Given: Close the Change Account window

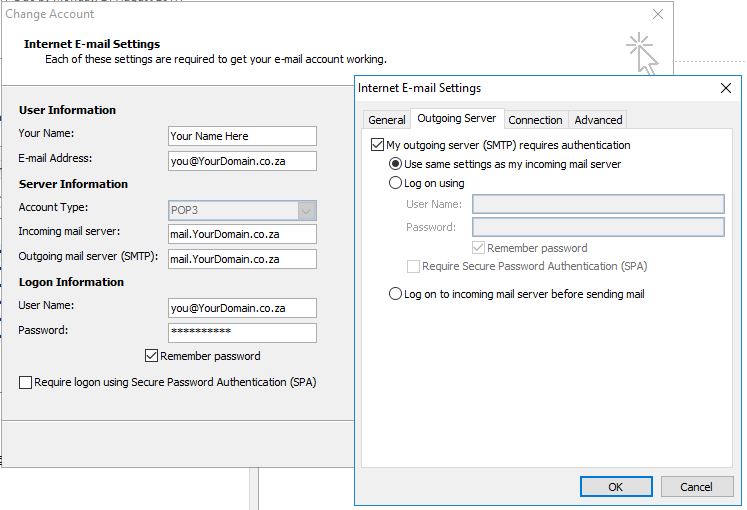Looking at the screenshot, I should pos(658,14).
